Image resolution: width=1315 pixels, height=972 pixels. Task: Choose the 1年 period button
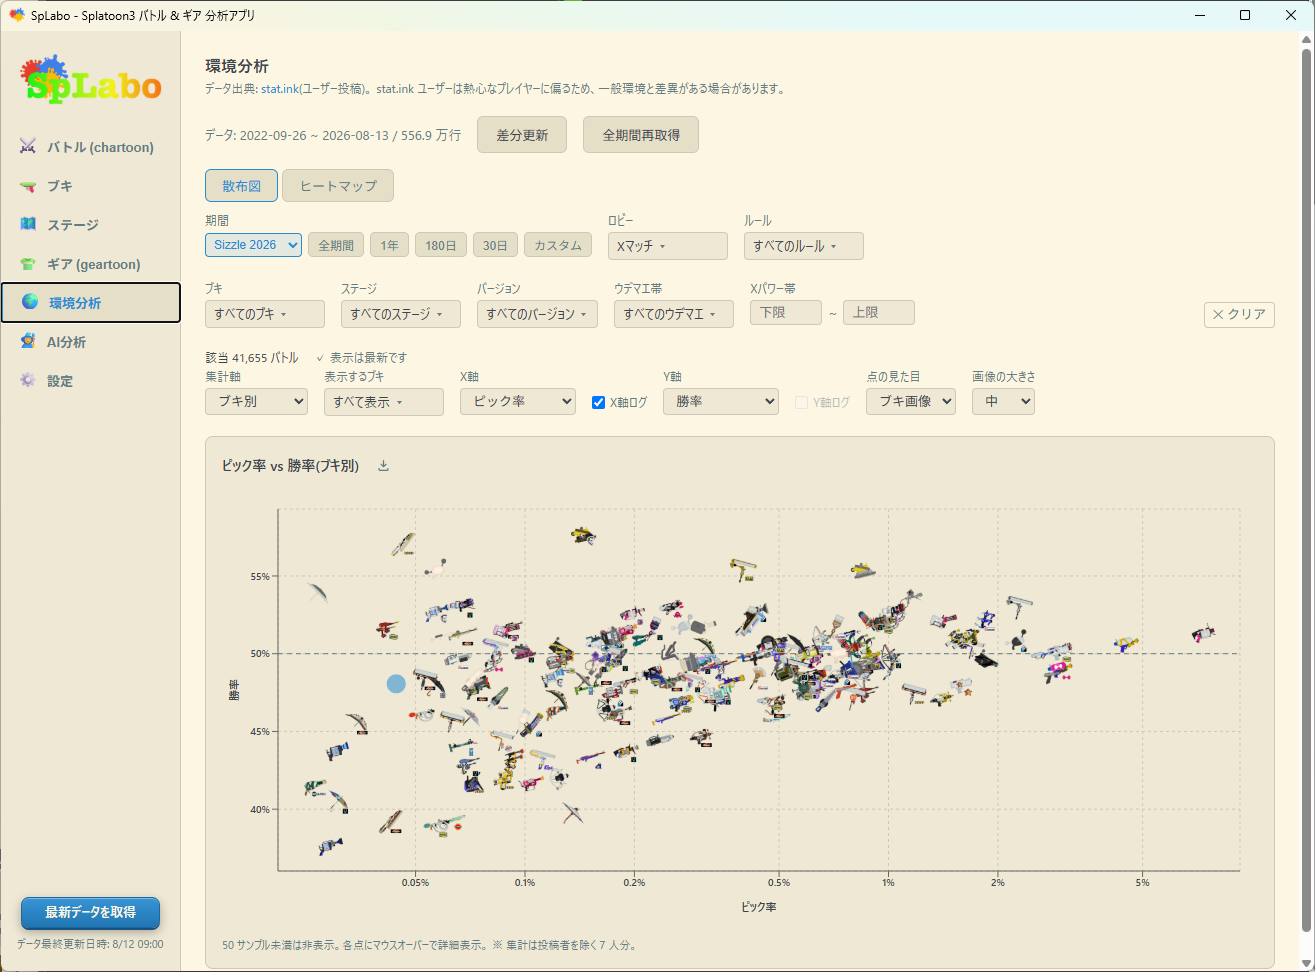(389, 245)
